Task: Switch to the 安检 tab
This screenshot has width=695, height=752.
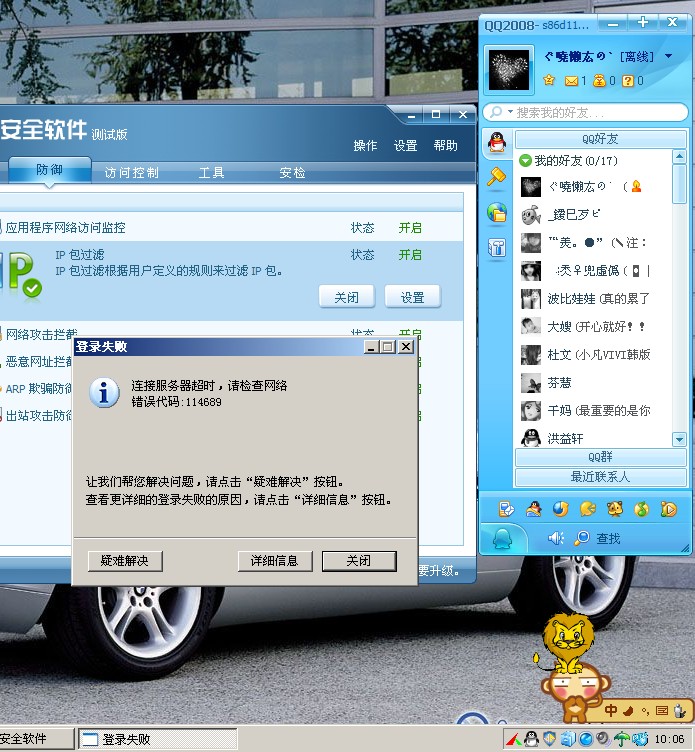Action: (x=292, y=173)
